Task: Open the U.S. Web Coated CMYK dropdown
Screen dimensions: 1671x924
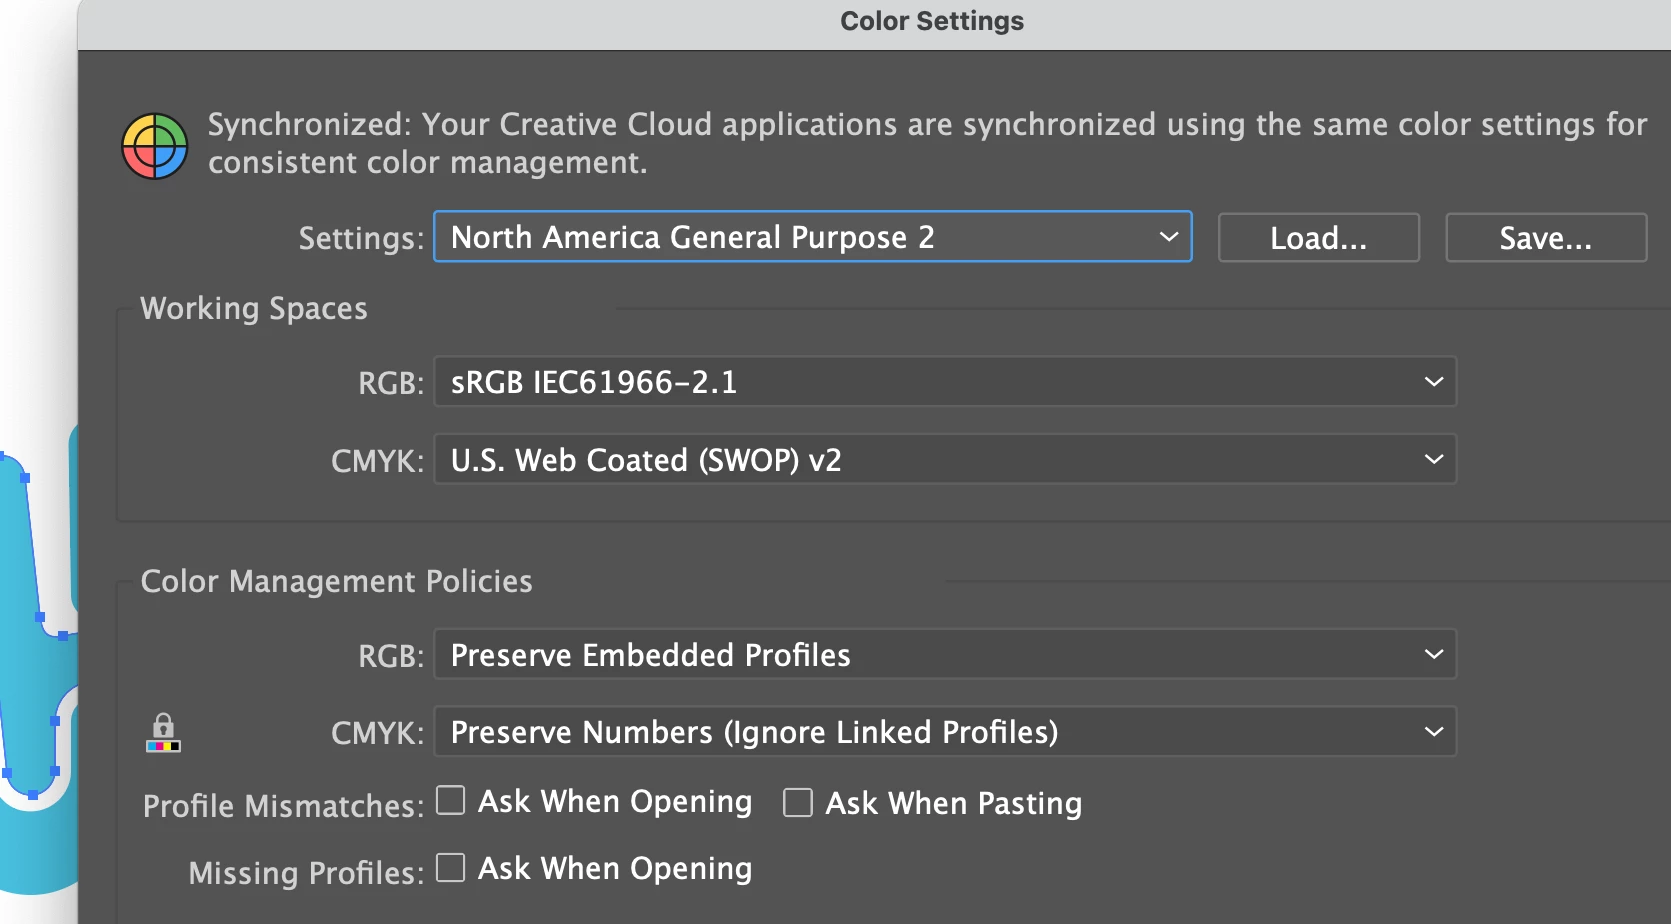Action: [x=944, y=460]
